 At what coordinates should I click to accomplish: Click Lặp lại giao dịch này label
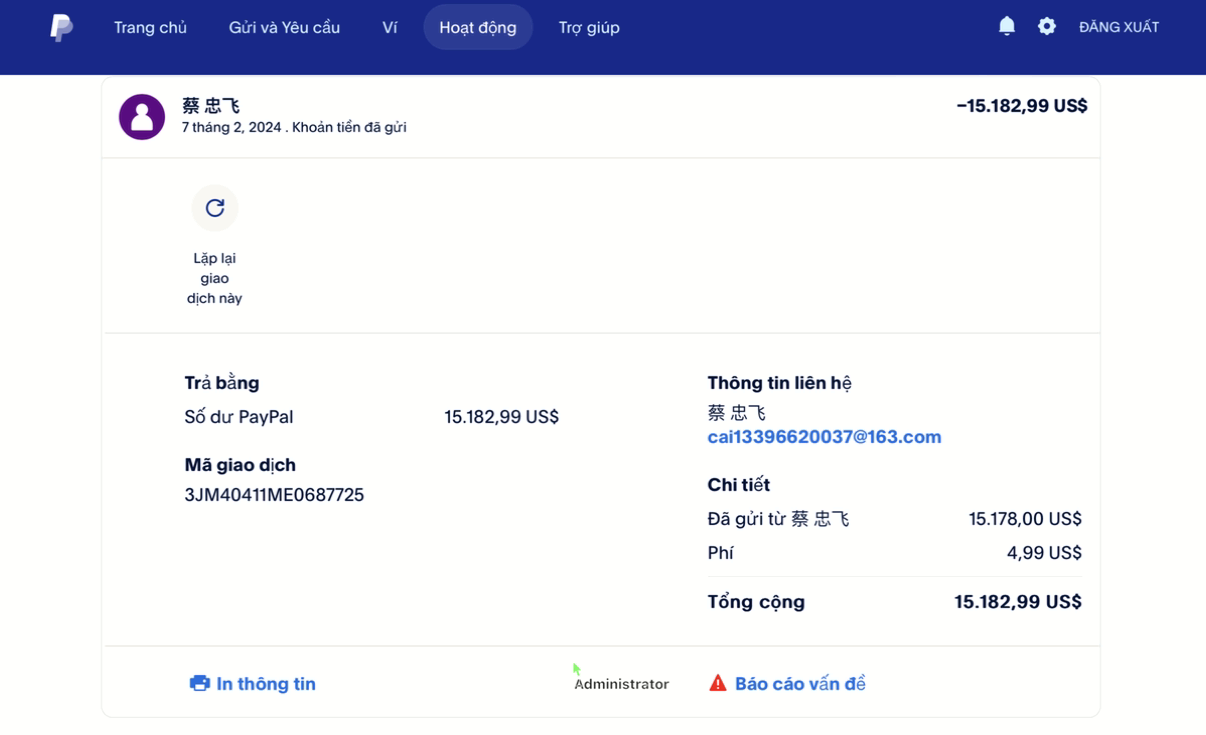(215, 278)
